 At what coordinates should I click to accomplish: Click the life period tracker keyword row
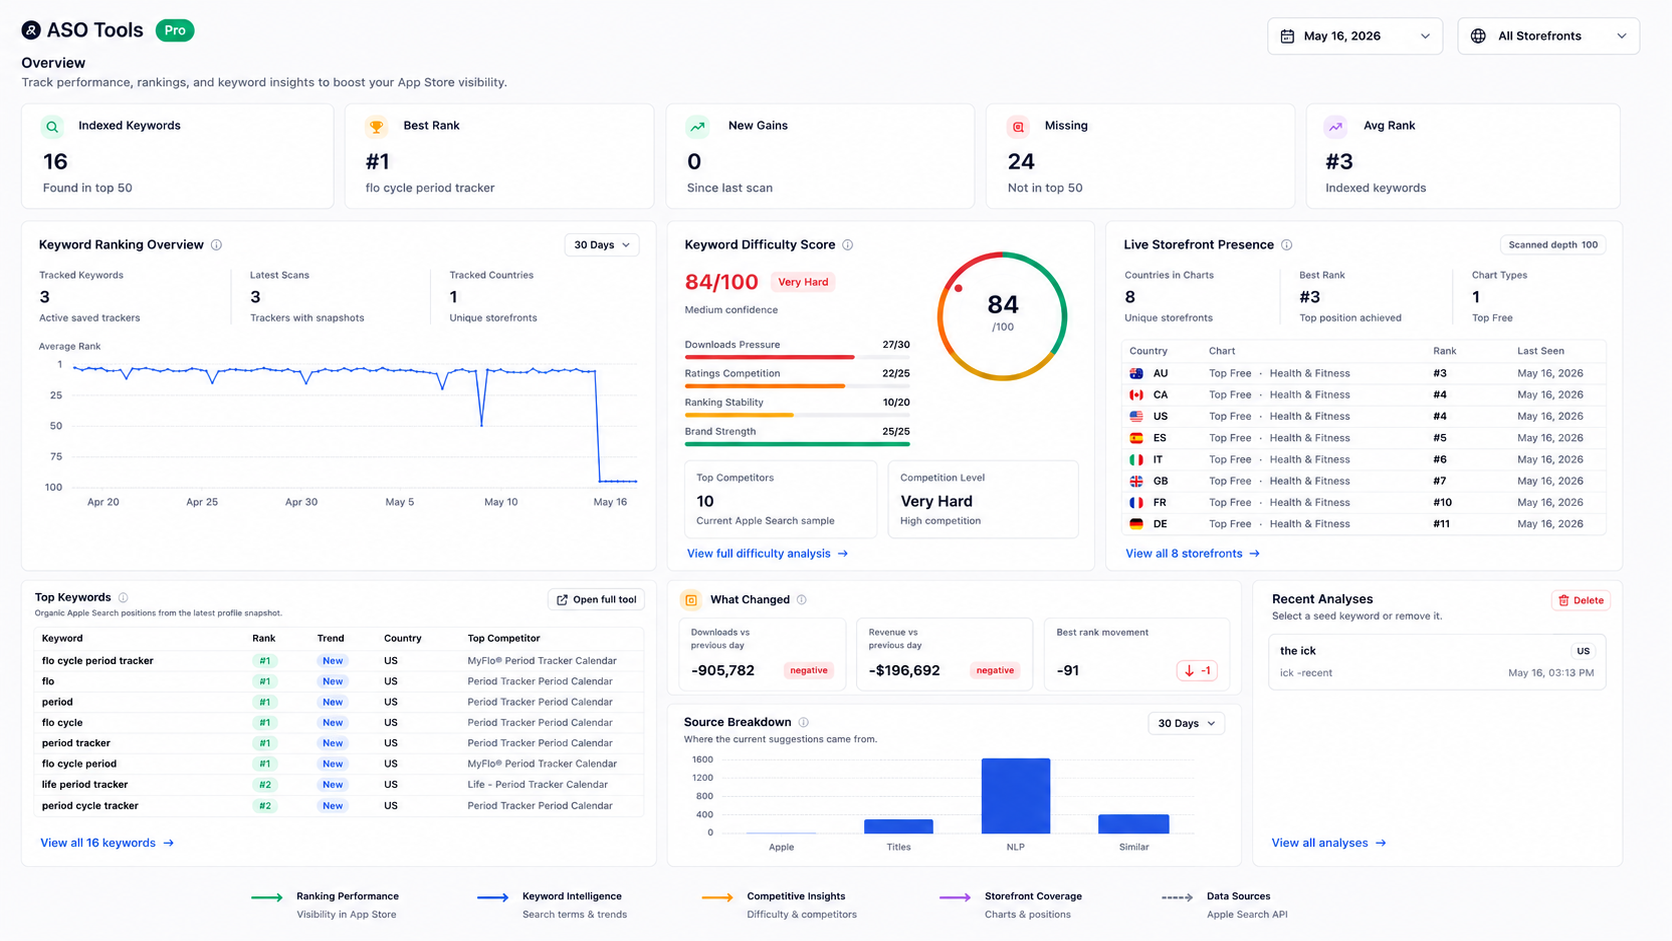point(339,785)
